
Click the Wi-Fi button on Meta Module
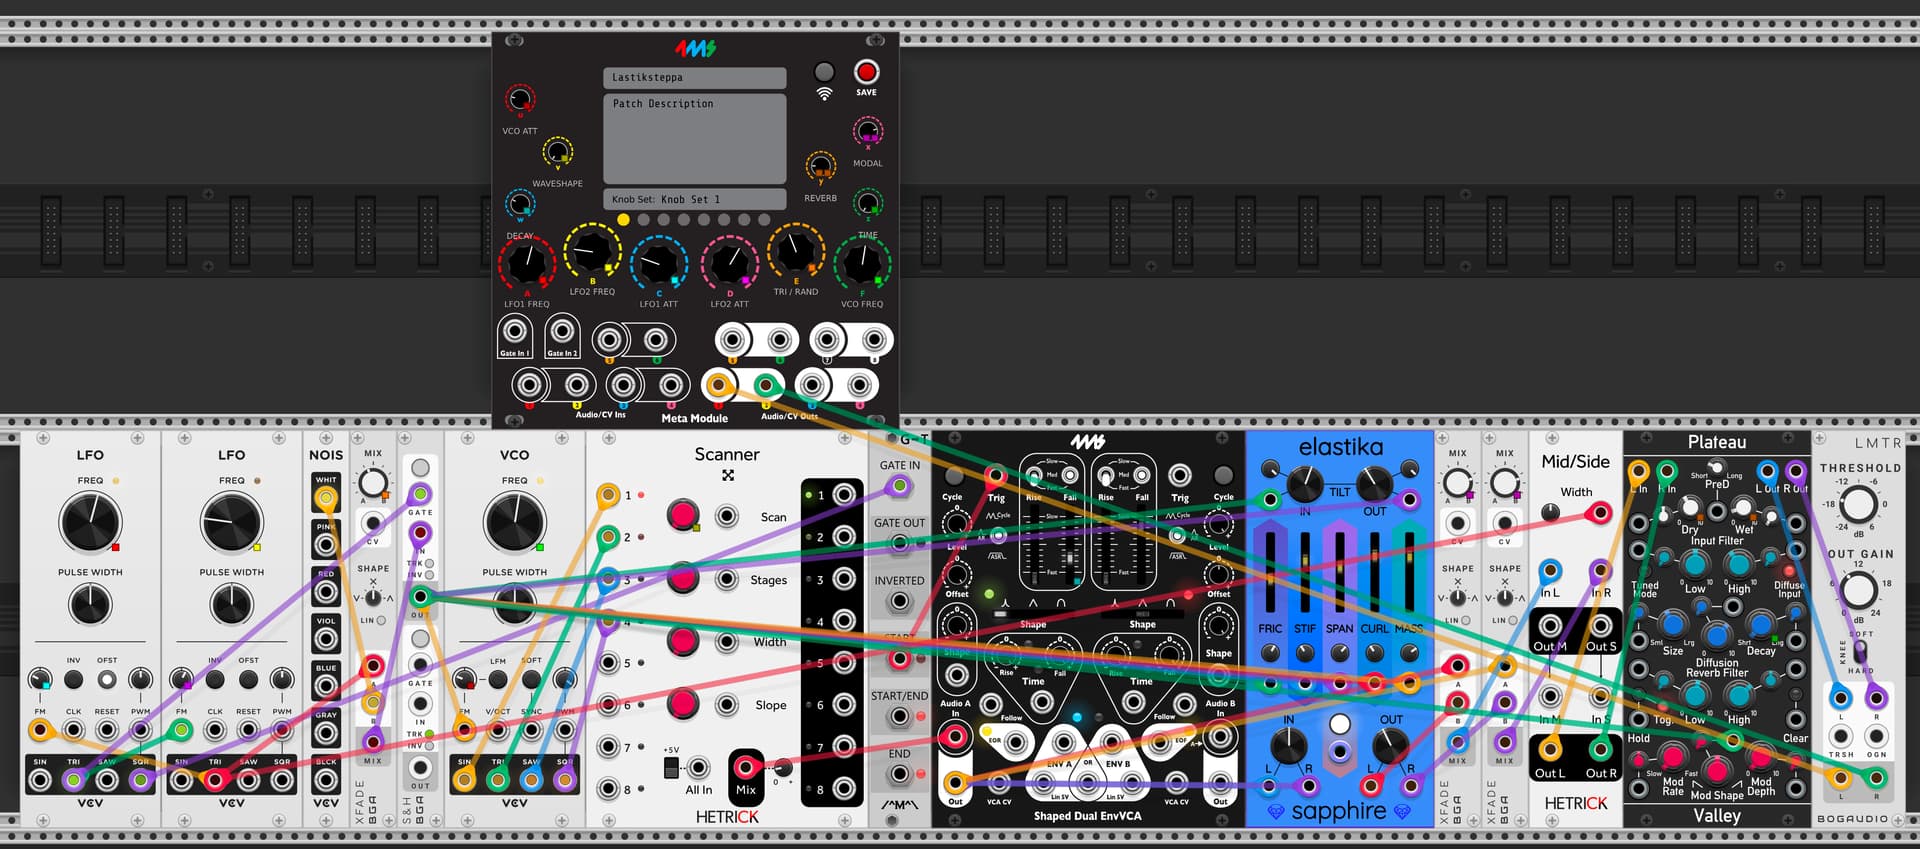click(824, 72)
